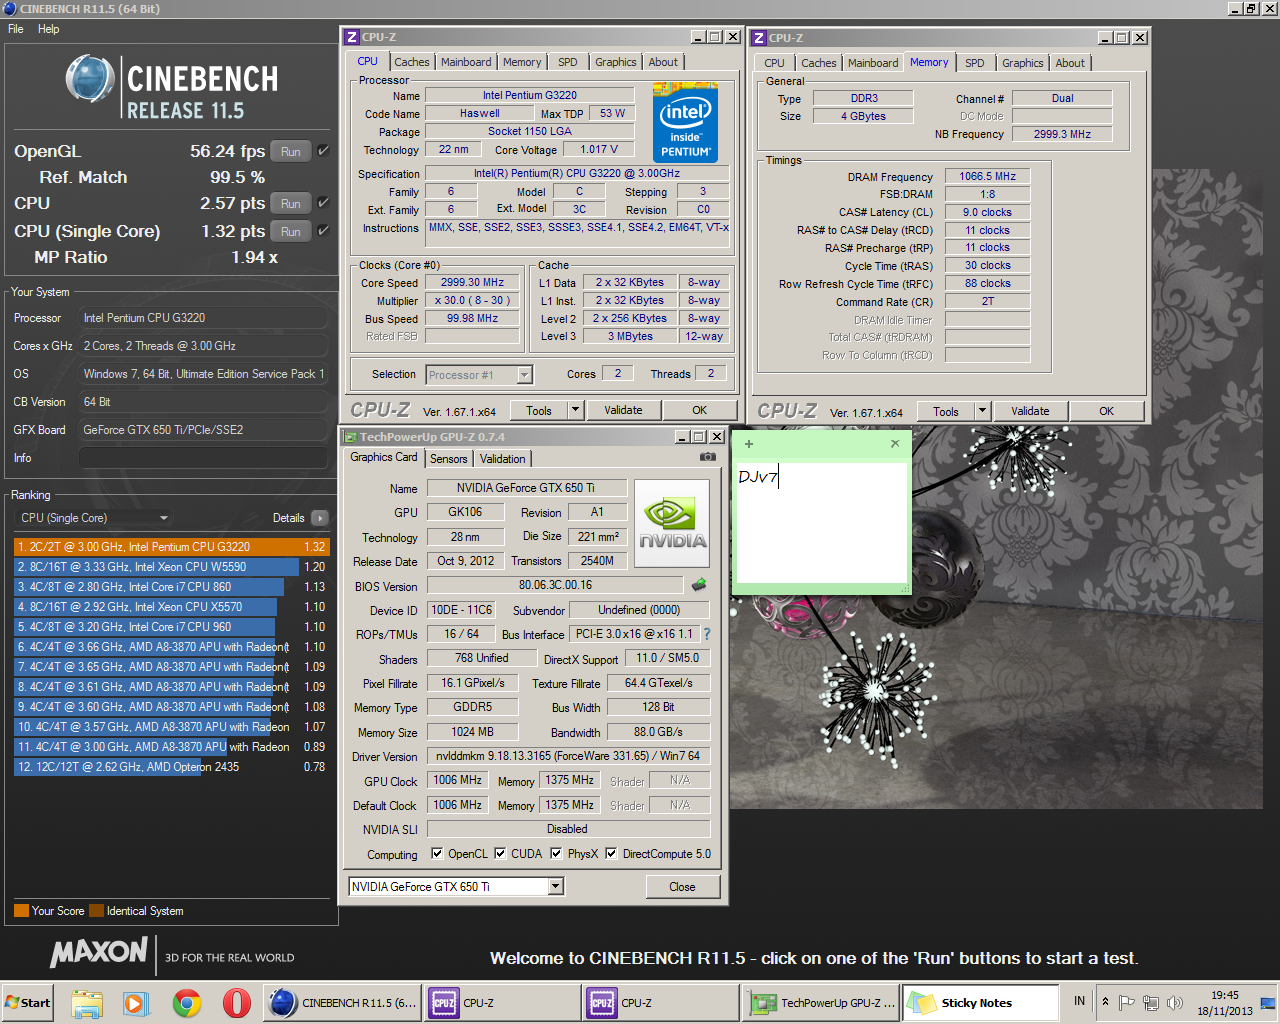Viewport: 1280px width, 1024px height.
Task: Click the Subvendor Undefined (0000) field
Action: point(639,610)
